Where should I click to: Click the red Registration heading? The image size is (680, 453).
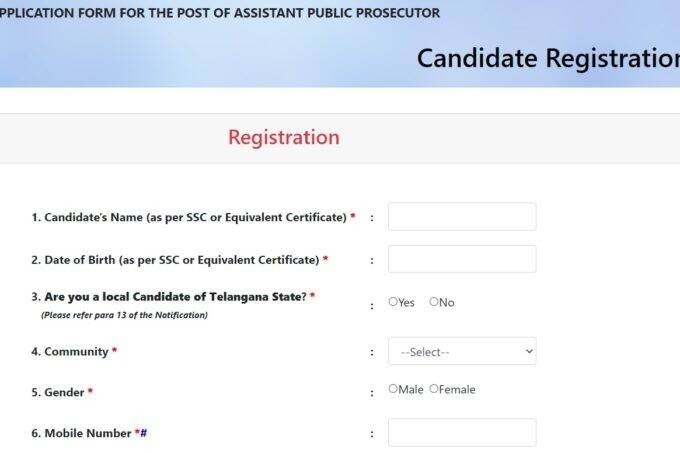coord(283,138)
